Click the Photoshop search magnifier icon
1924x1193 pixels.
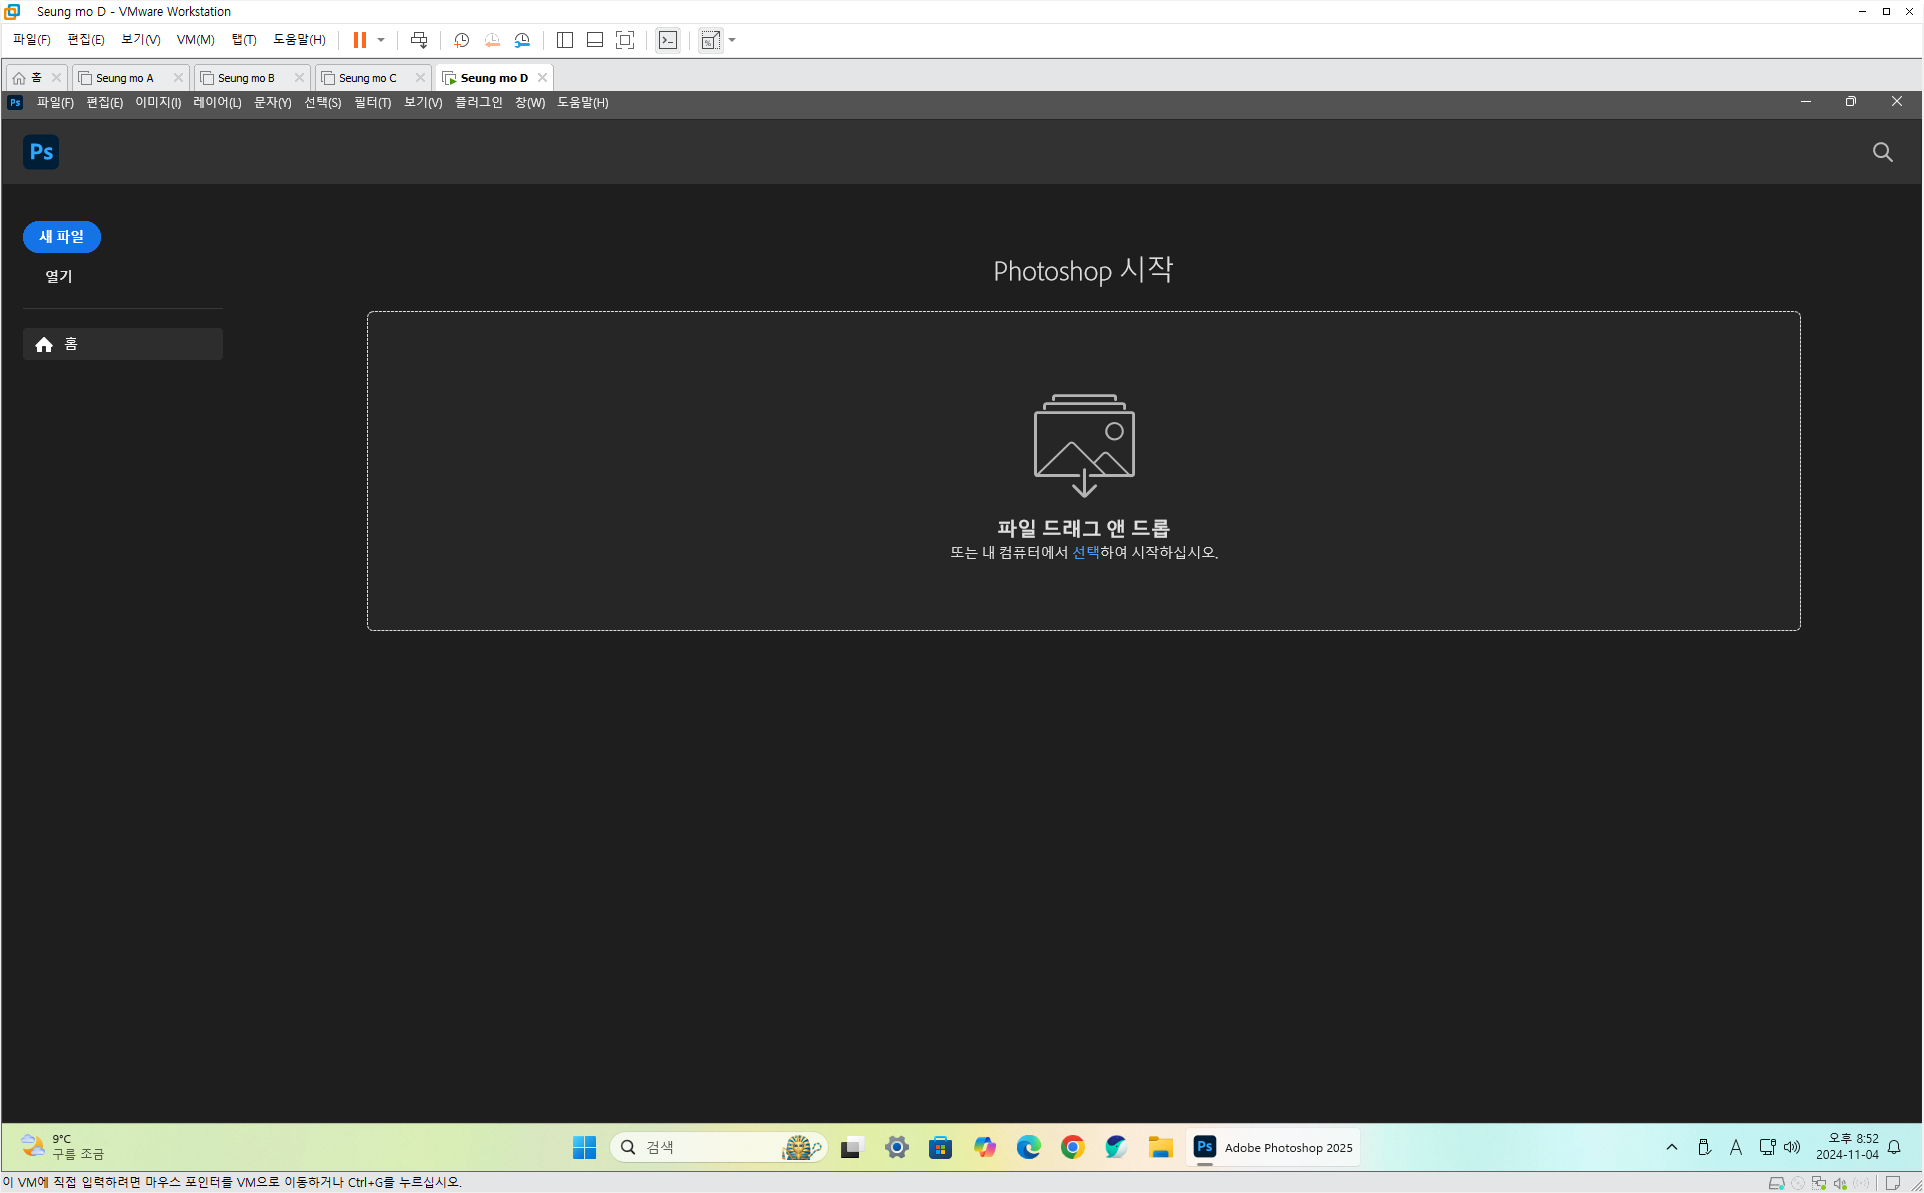tap(1882, 152)
